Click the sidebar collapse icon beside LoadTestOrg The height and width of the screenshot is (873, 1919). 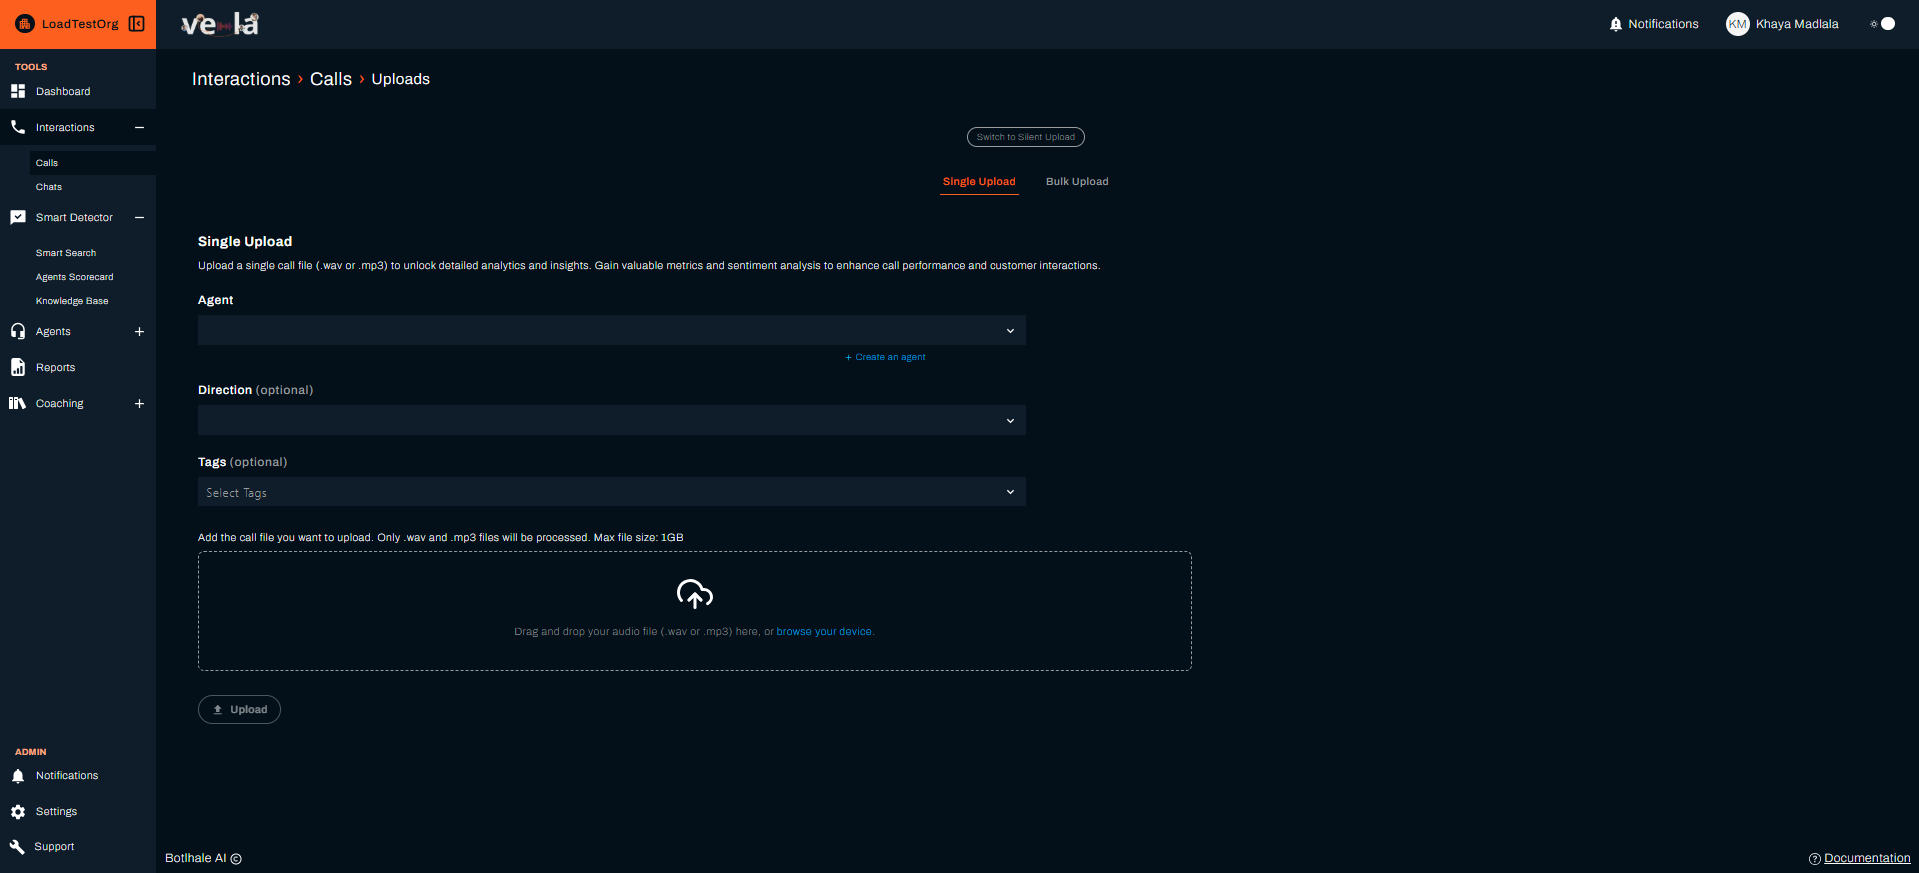coord(137,24)
